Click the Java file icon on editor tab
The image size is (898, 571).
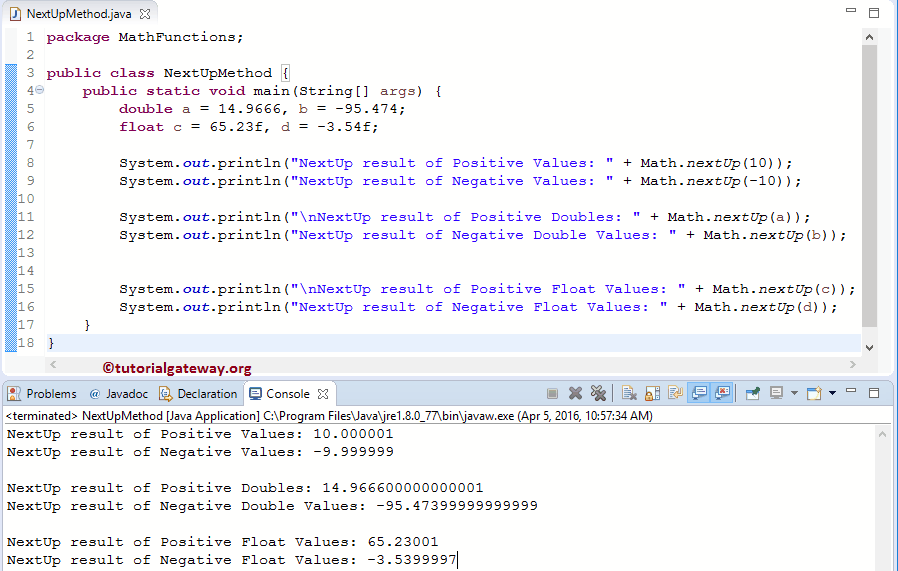click(x=15, y=14)
